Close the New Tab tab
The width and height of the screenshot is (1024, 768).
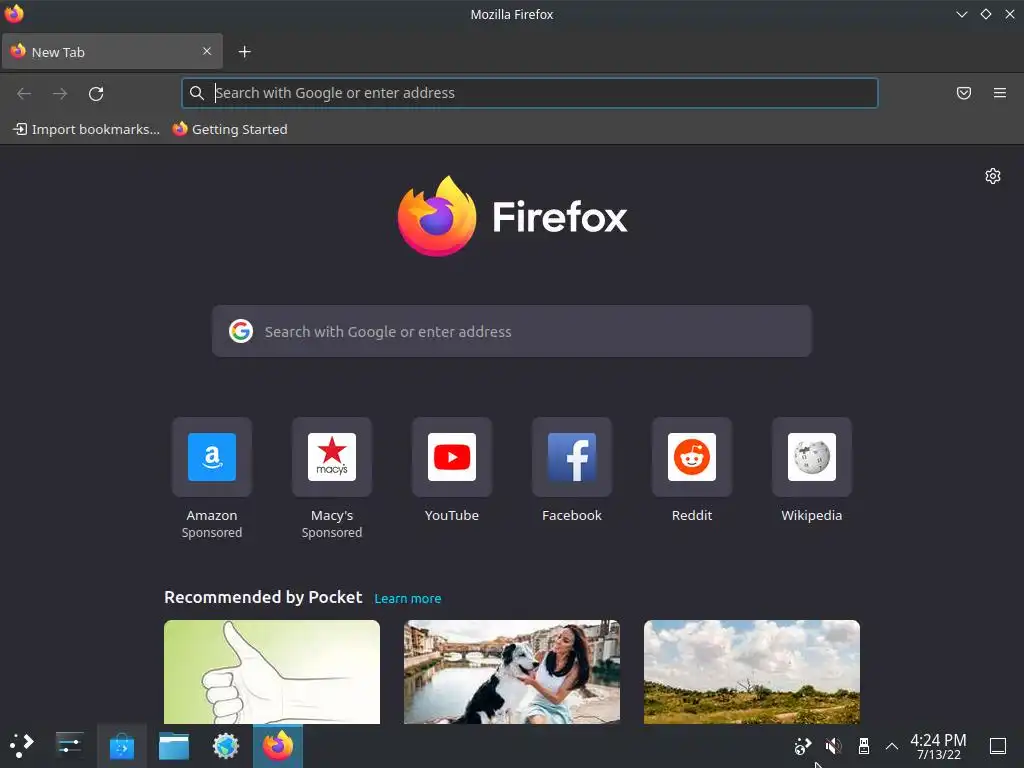(207, 51)
